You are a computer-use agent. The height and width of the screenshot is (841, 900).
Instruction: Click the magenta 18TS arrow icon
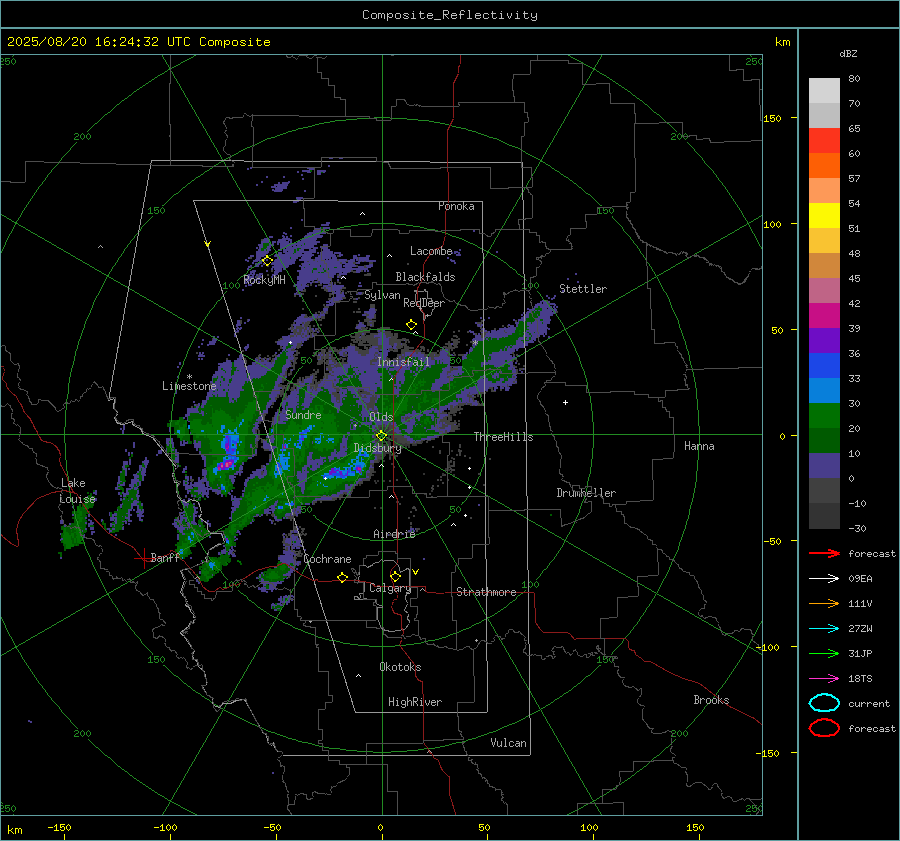pyautogui.click(x=824, y=678)
